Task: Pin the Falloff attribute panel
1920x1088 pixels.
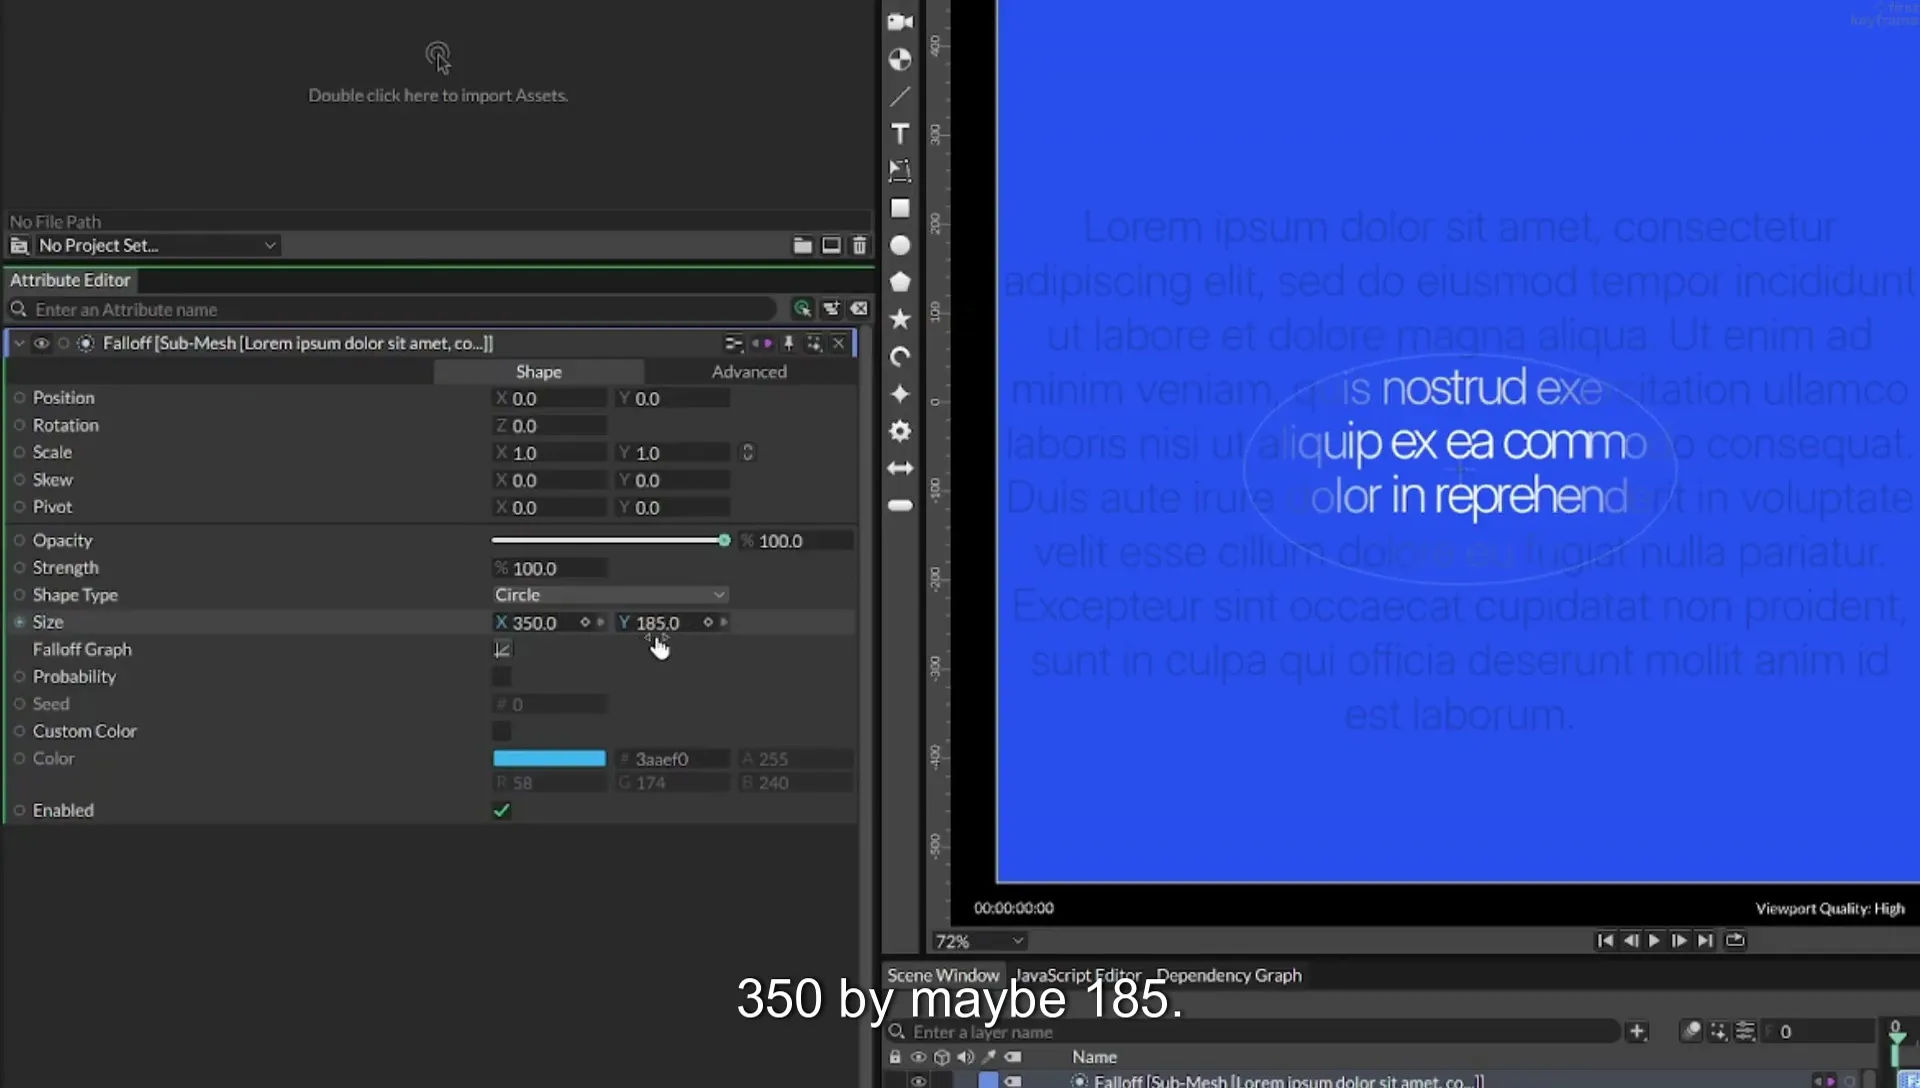Action: click(x=788, y=343)
